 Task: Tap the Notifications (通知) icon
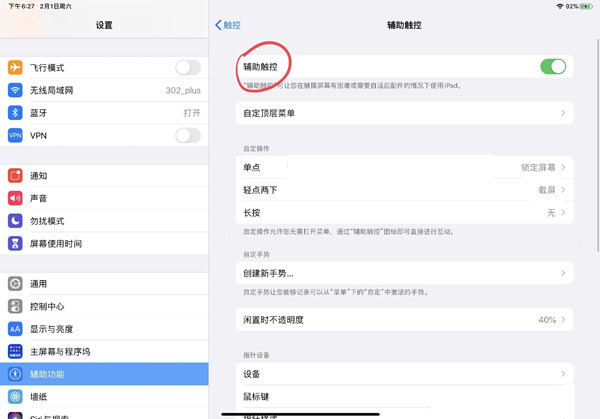pyautogui.click(x=15, y=176)
